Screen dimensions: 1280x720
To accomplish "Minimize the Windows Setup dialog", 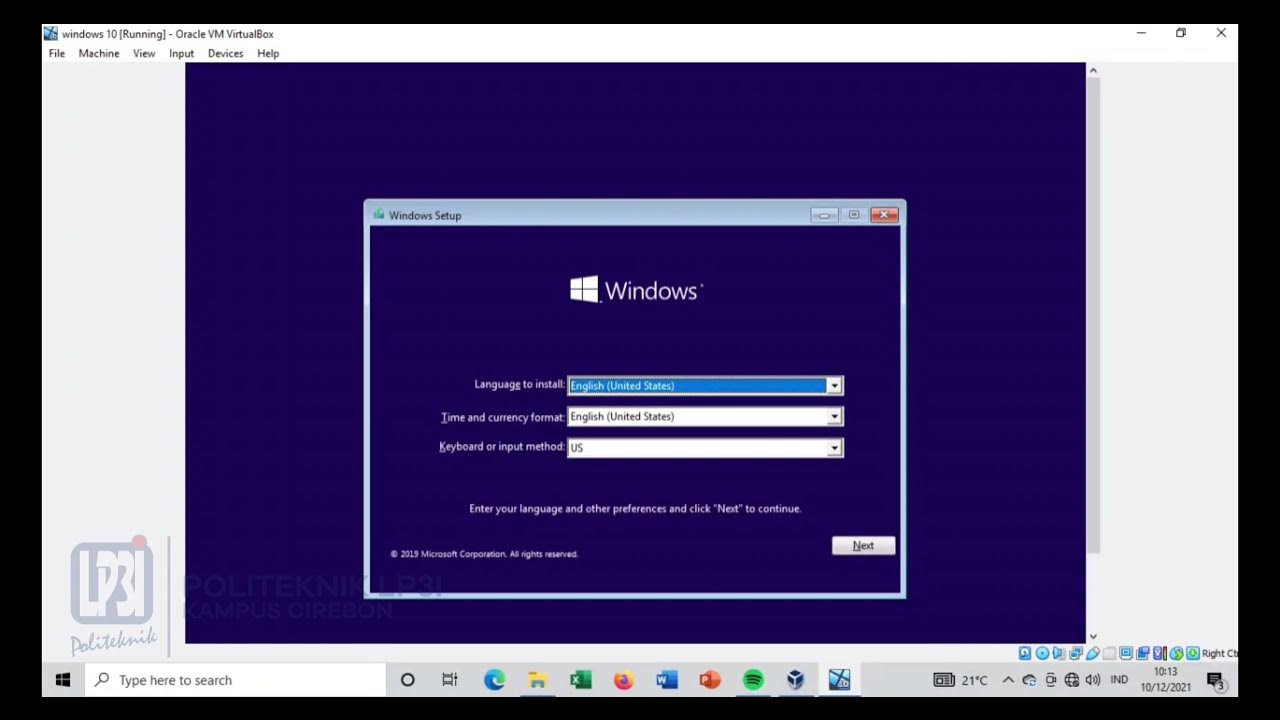I will pyautogui.click(x=824, y=215).
